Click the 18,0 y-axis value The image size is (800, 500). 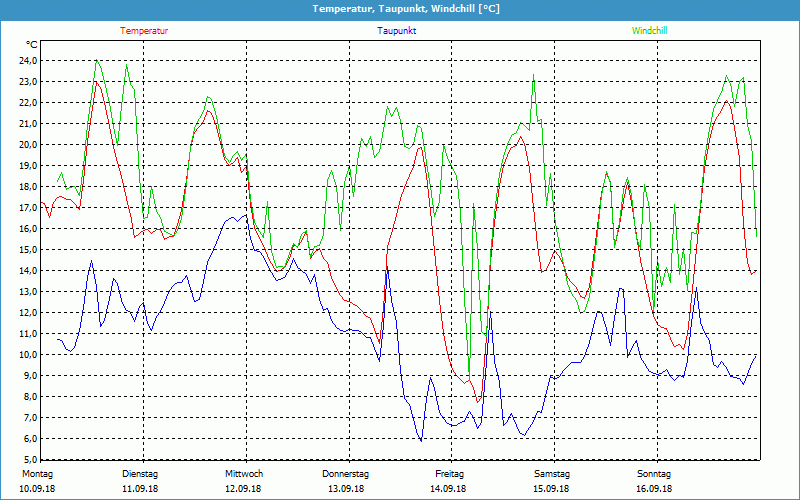(x=29, y=187)
